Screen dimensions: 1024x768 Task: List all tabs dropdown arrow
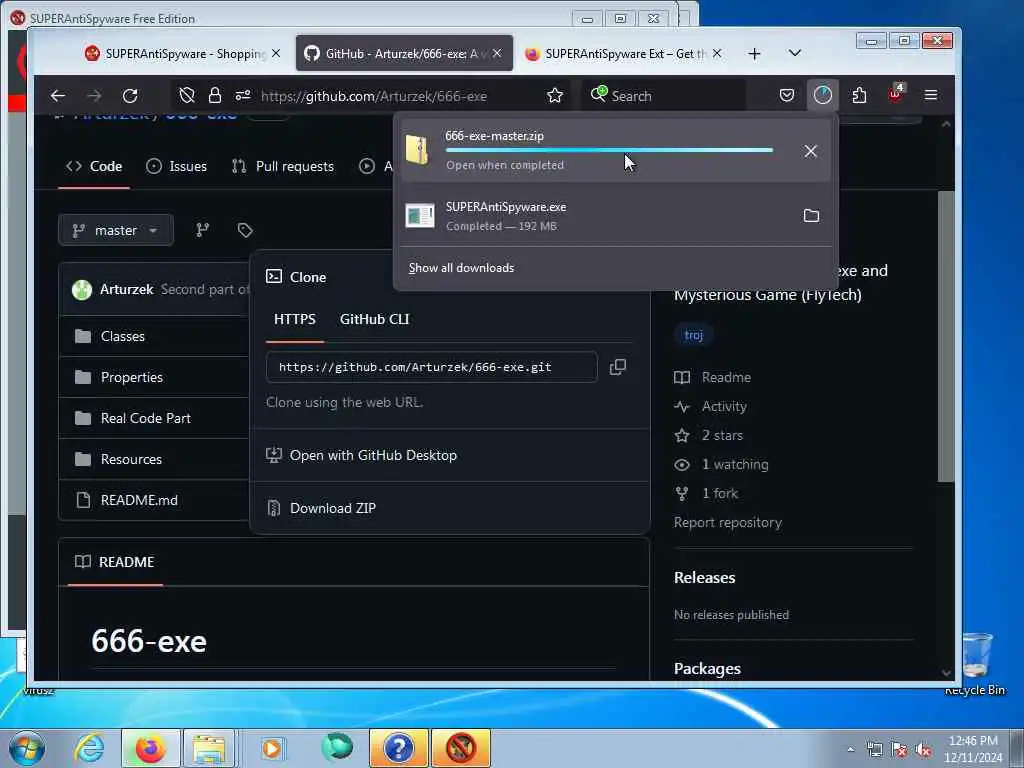795,53
